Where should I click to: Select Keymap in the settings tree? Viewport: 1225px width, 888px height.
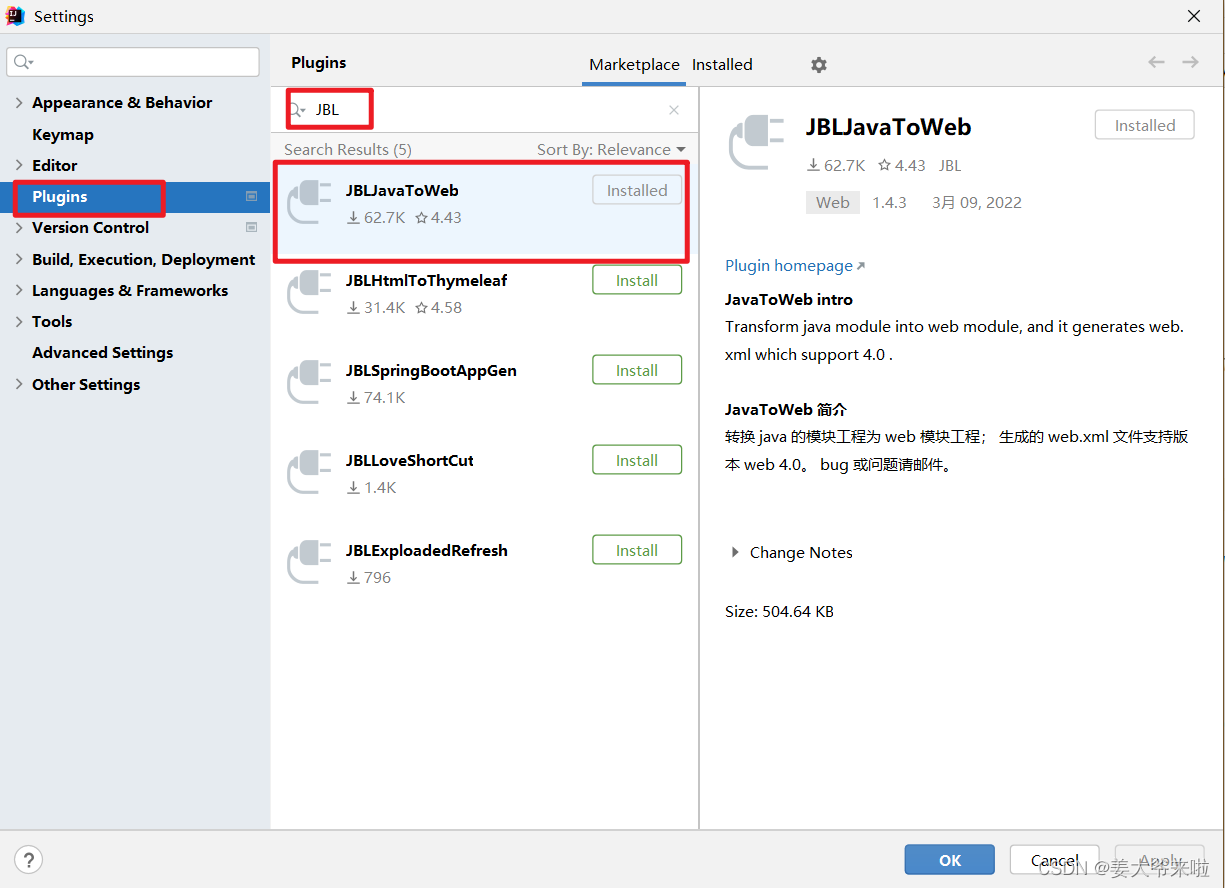[x=63, y=134]
